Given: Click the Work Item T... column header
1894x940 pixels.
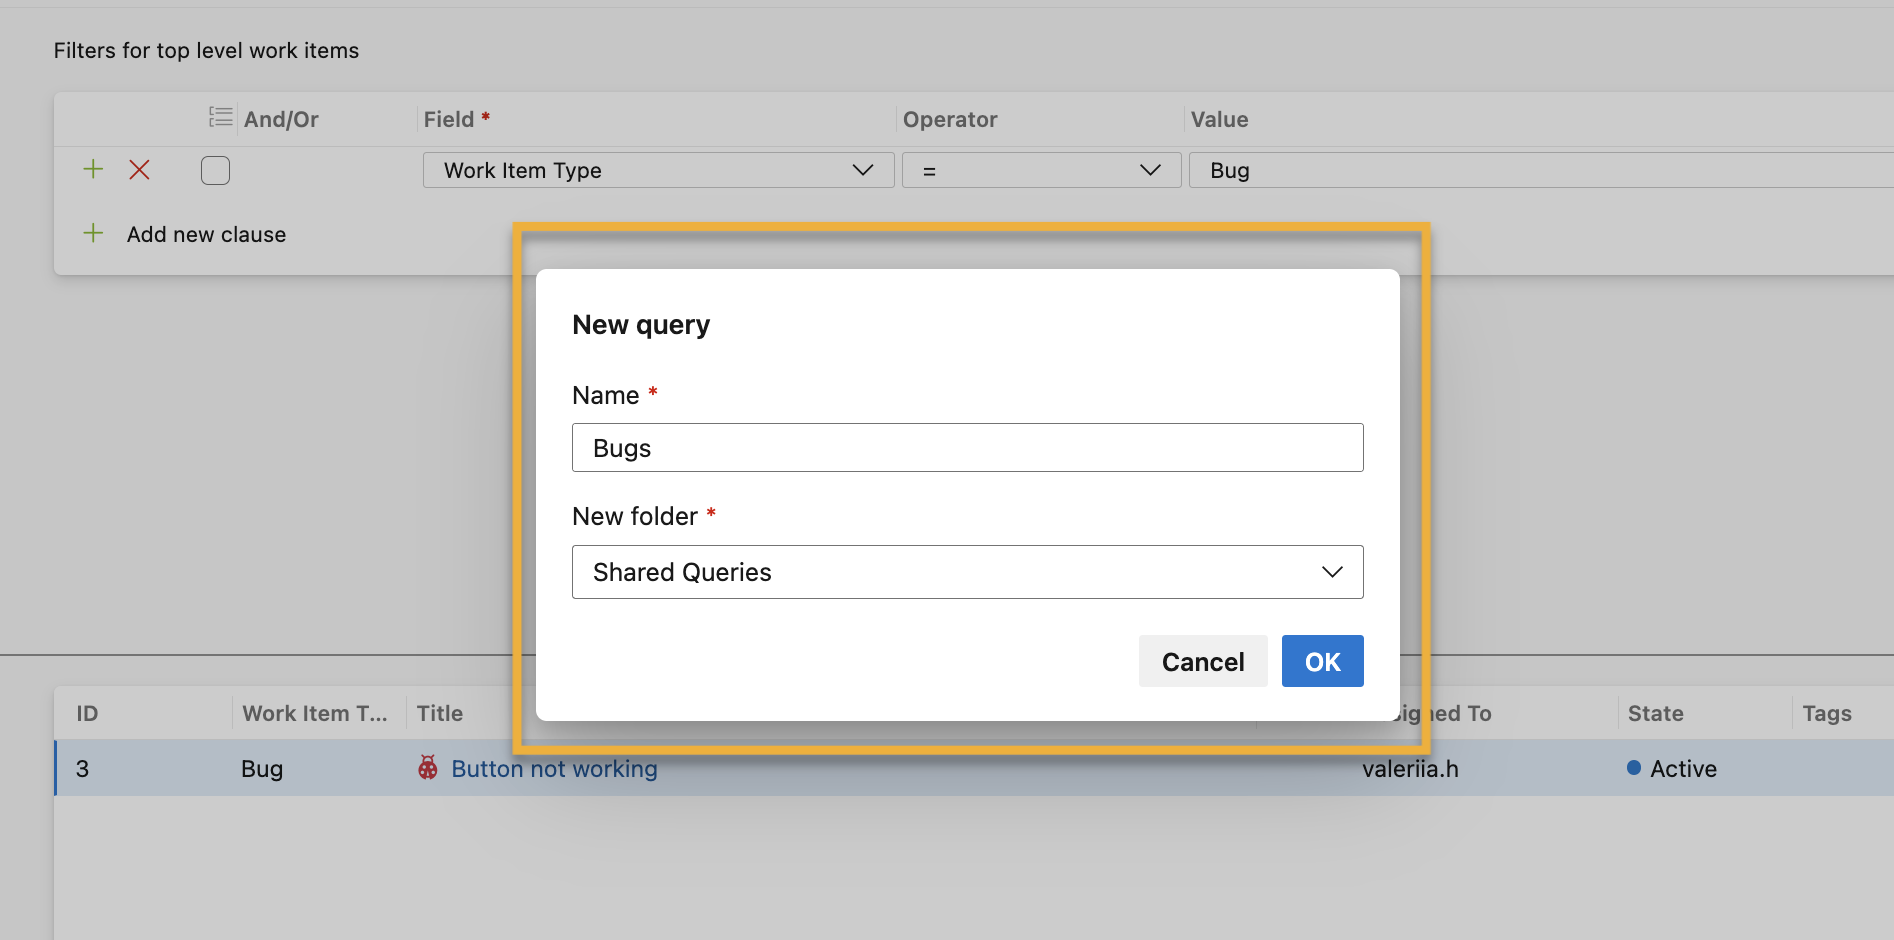Looking at the screenshot, I should 314,714.
